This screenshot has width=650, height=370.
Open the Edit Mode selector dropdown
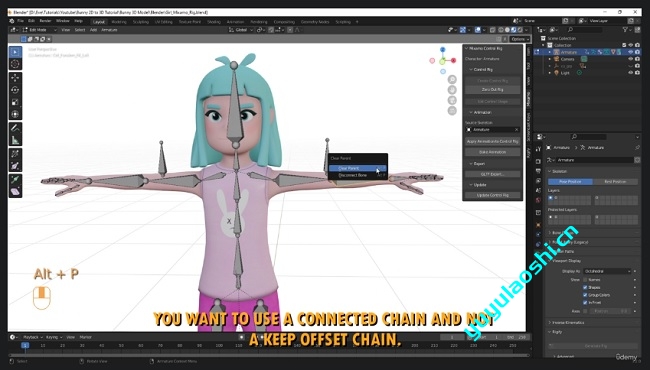[x=39, y=30]
